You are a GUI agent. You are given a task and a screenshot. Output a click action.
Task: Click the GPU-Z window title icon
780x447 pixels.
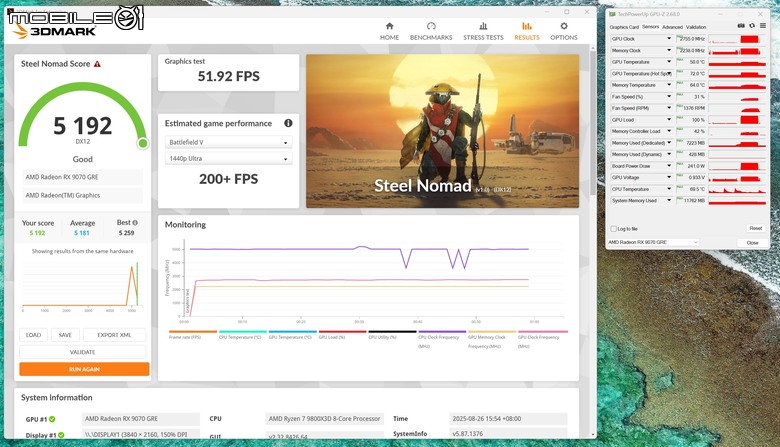pyautogui.click(x=612, y=14)
